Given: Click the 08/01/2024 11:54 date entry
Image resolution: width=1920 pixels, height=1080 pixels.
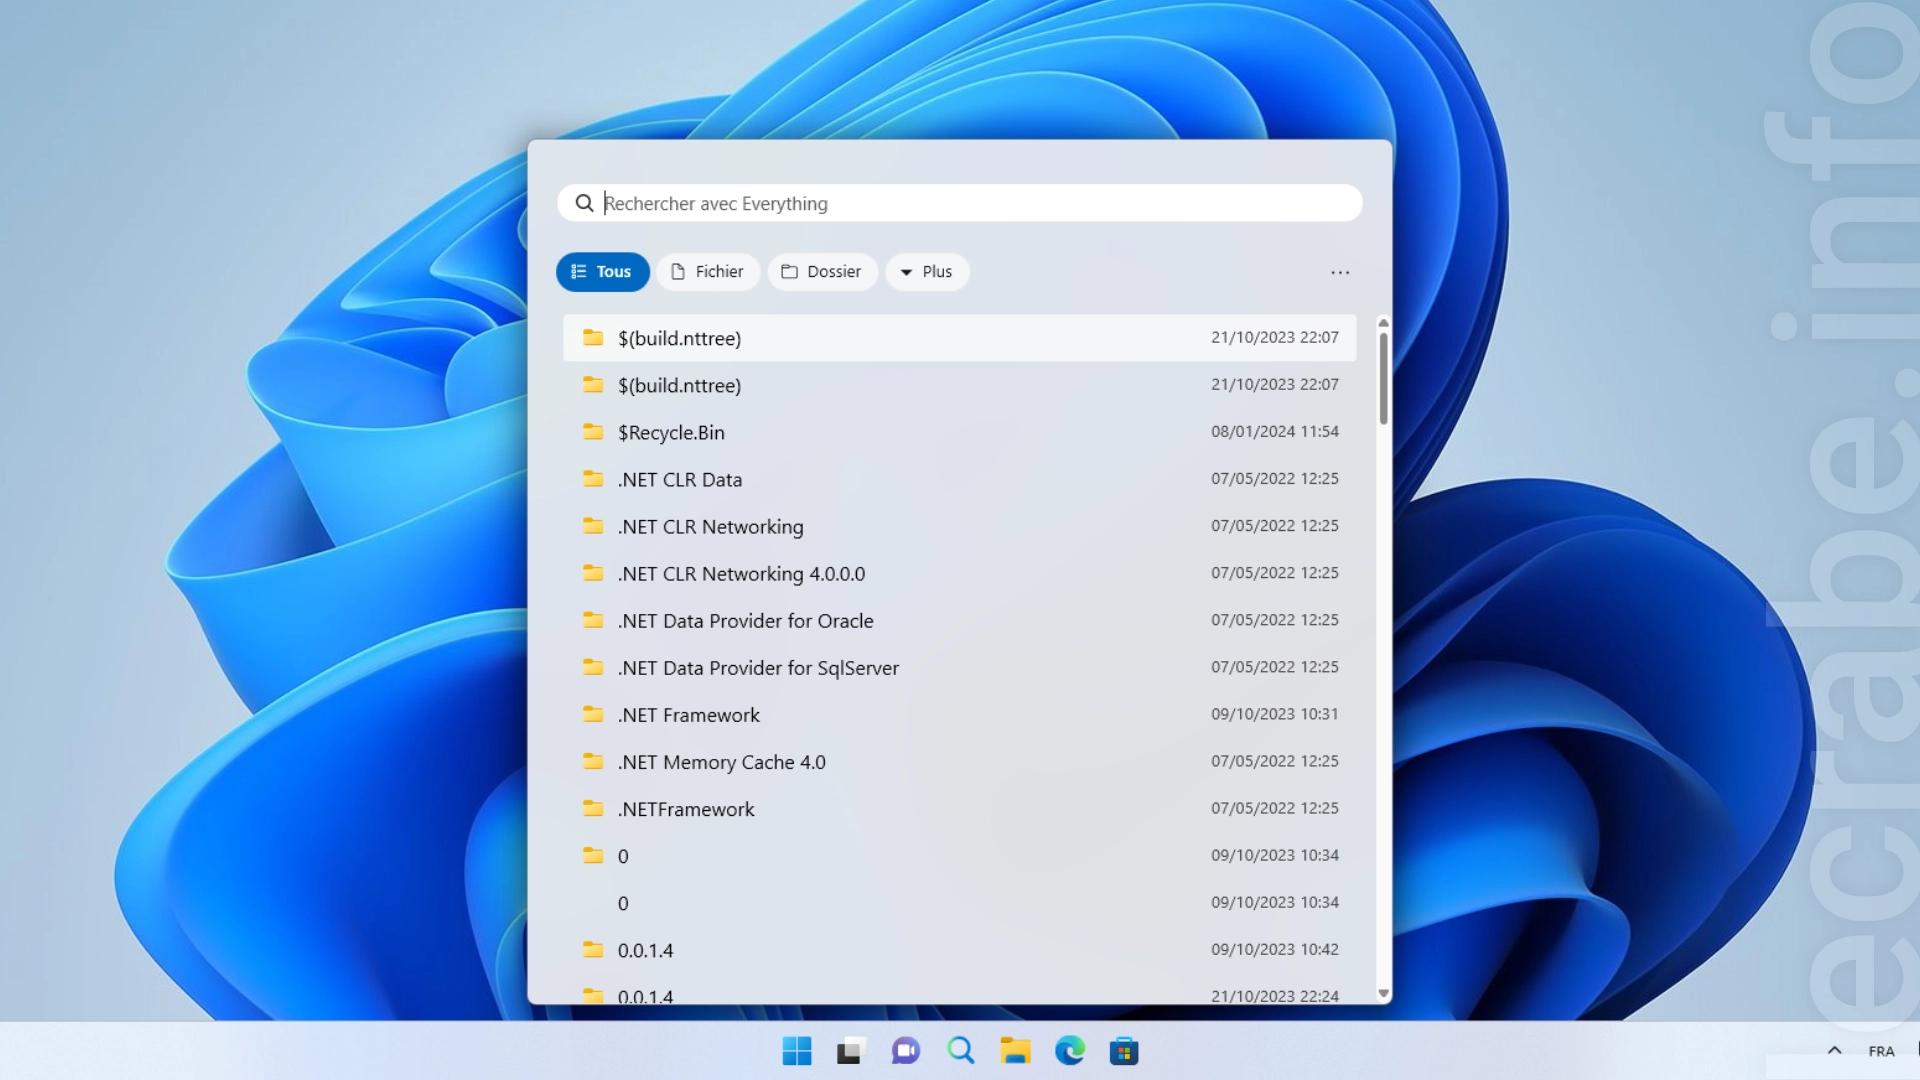Looking at the screenshot, I should 1274,431.
